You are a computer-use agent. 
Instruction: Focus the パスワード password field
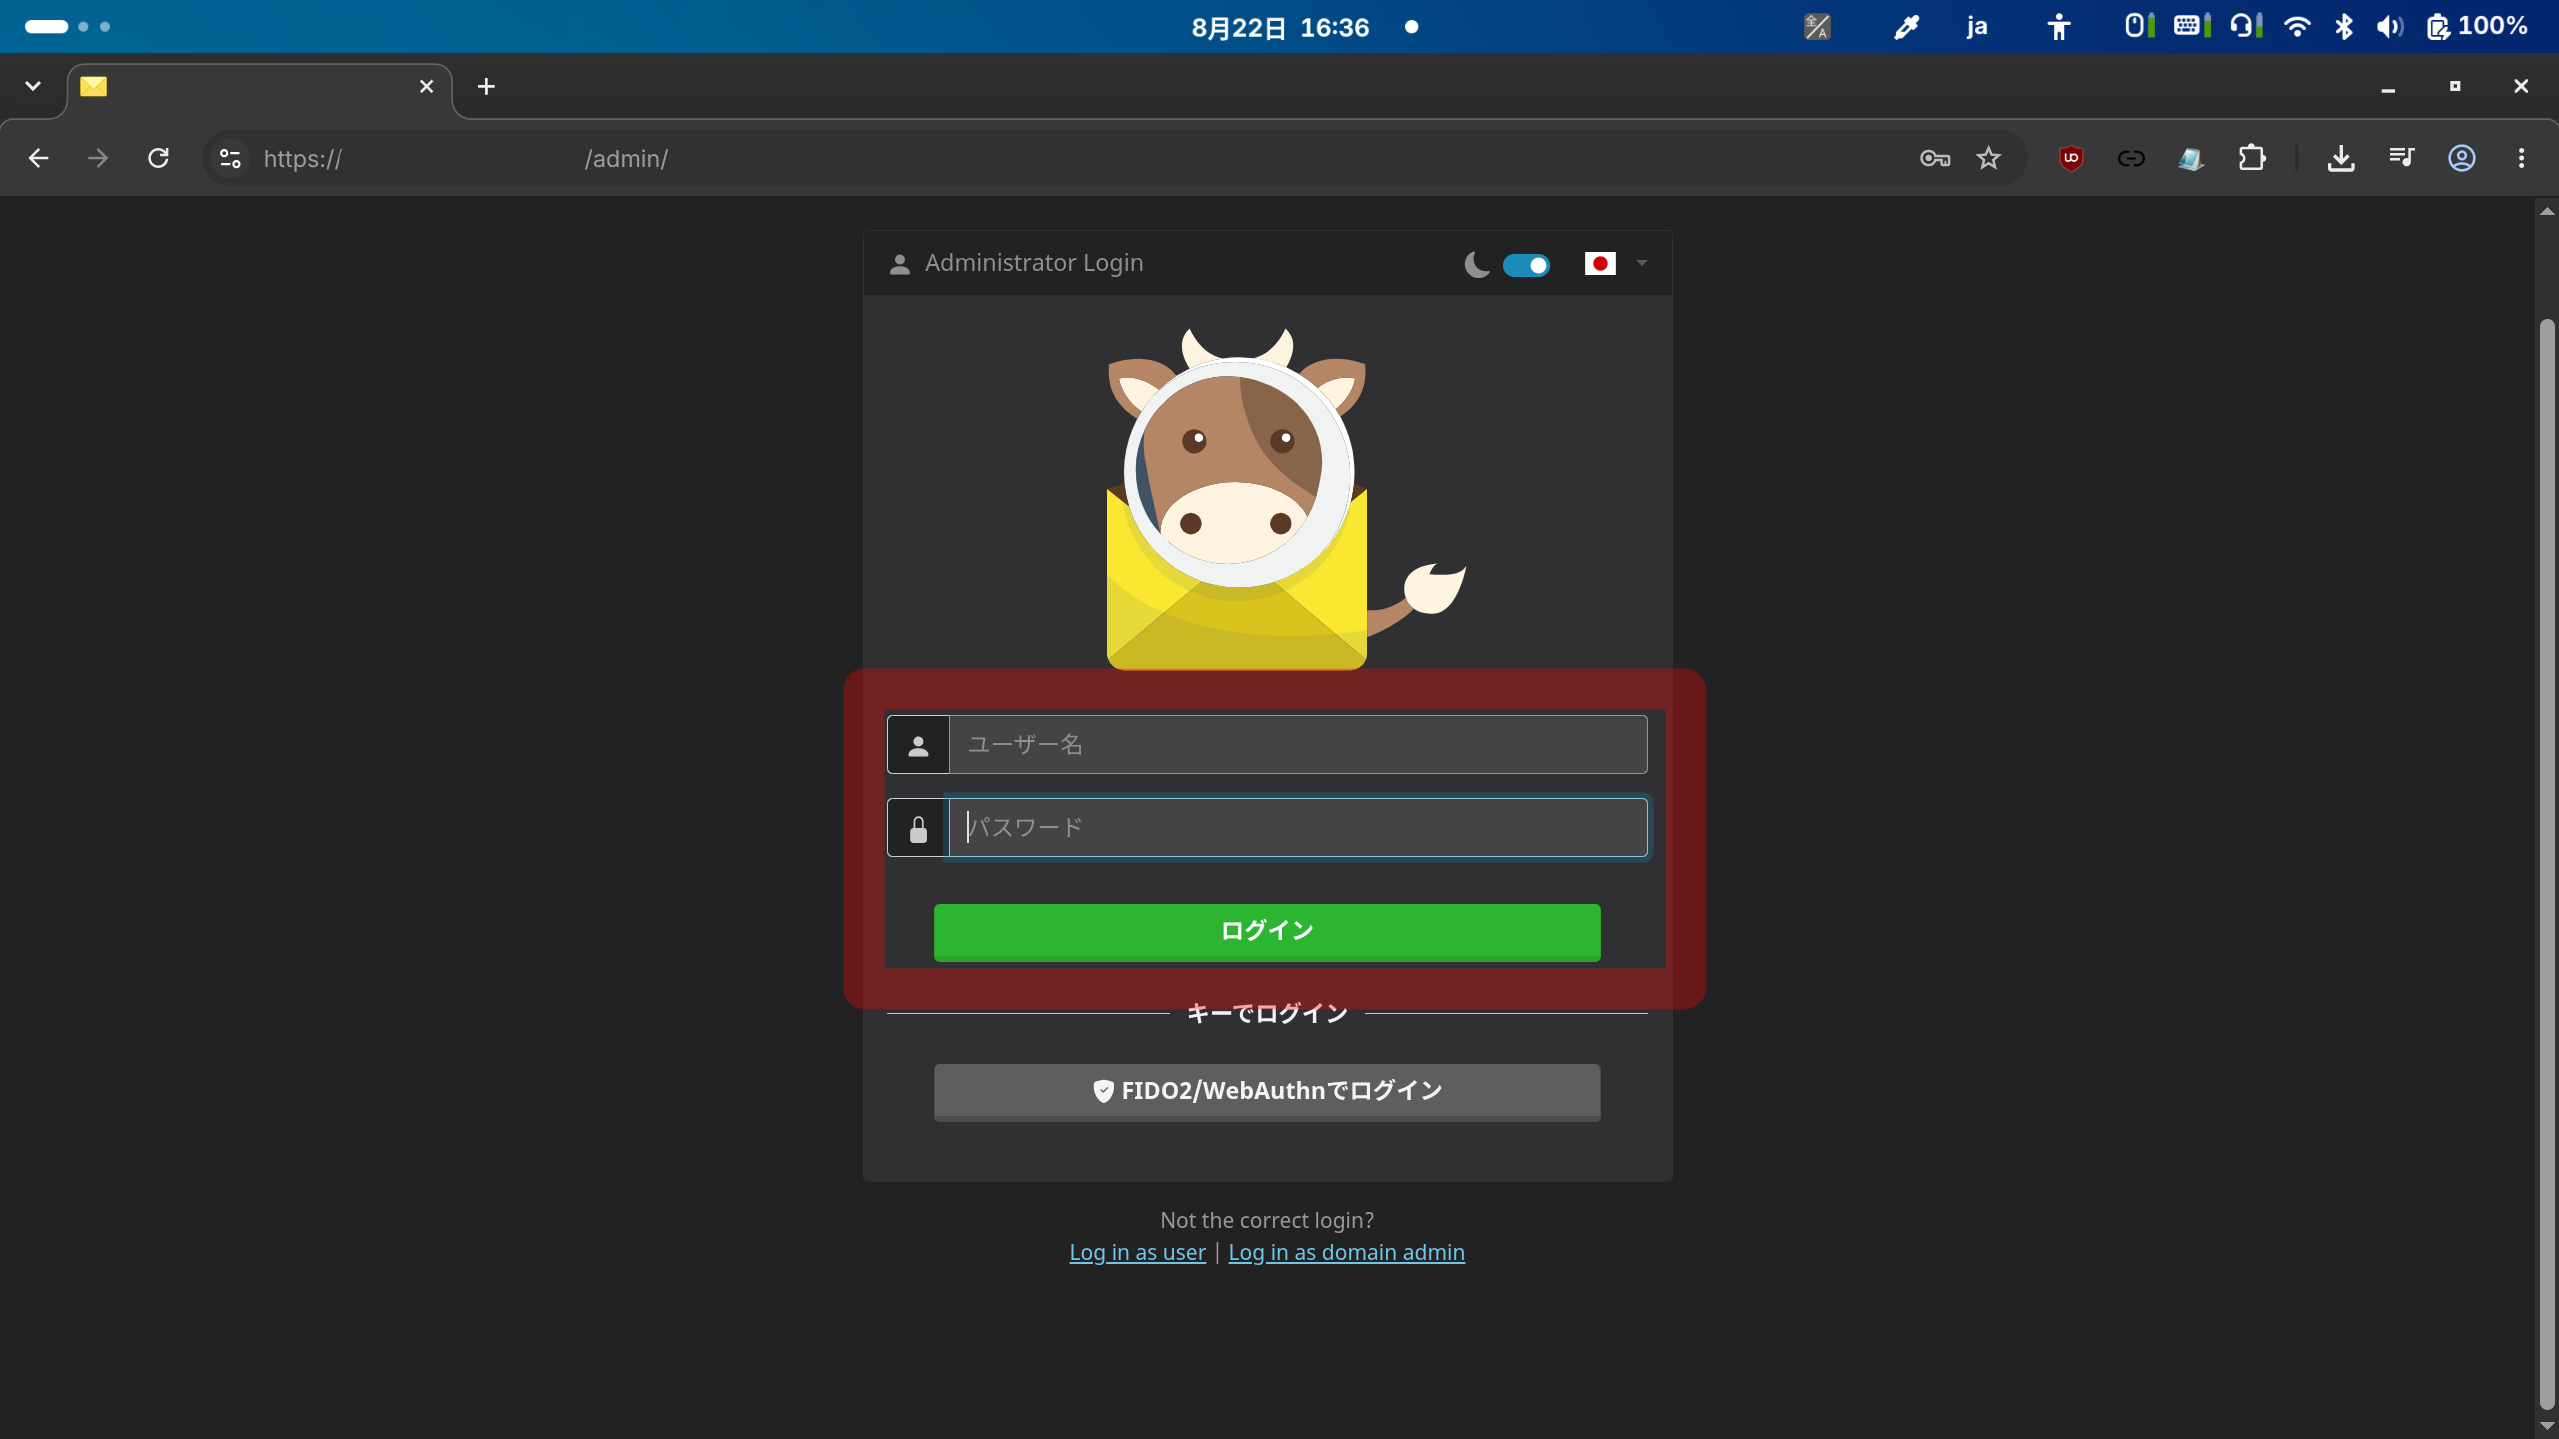pos(1297,827)
